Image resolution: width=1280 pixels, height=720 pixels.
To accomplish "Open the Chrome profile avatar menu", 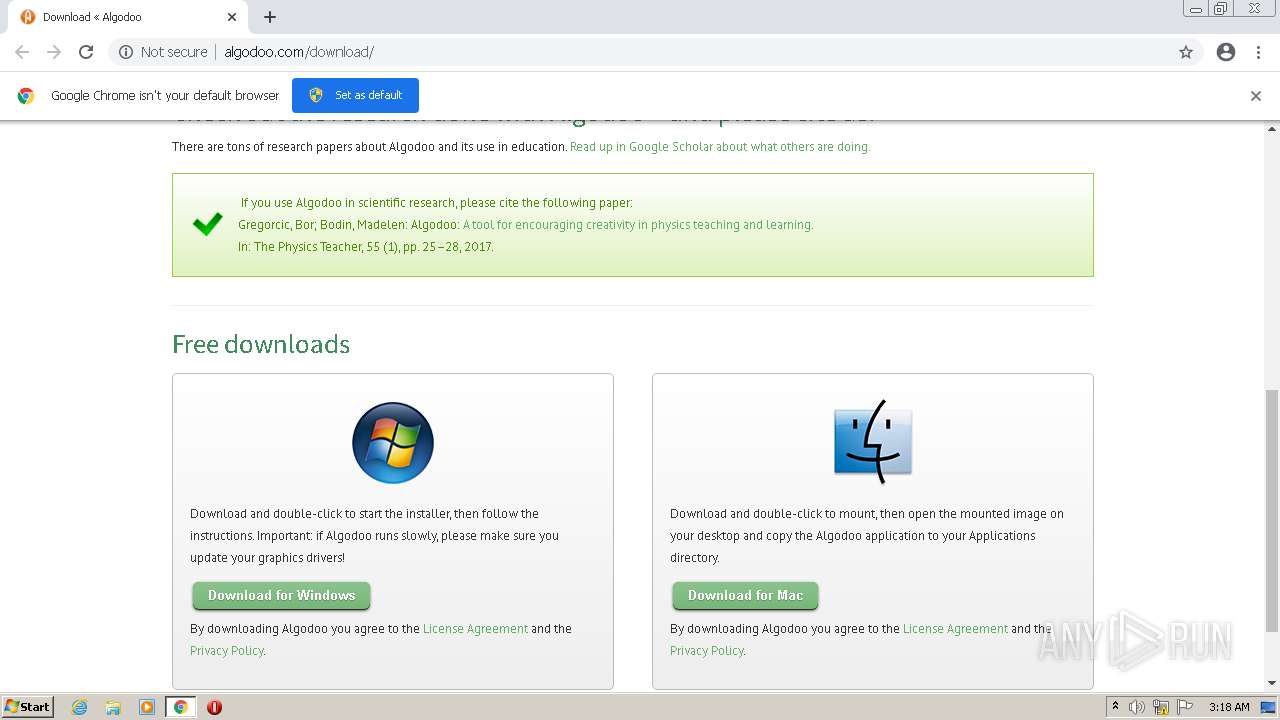I will tap(1226, 52).
